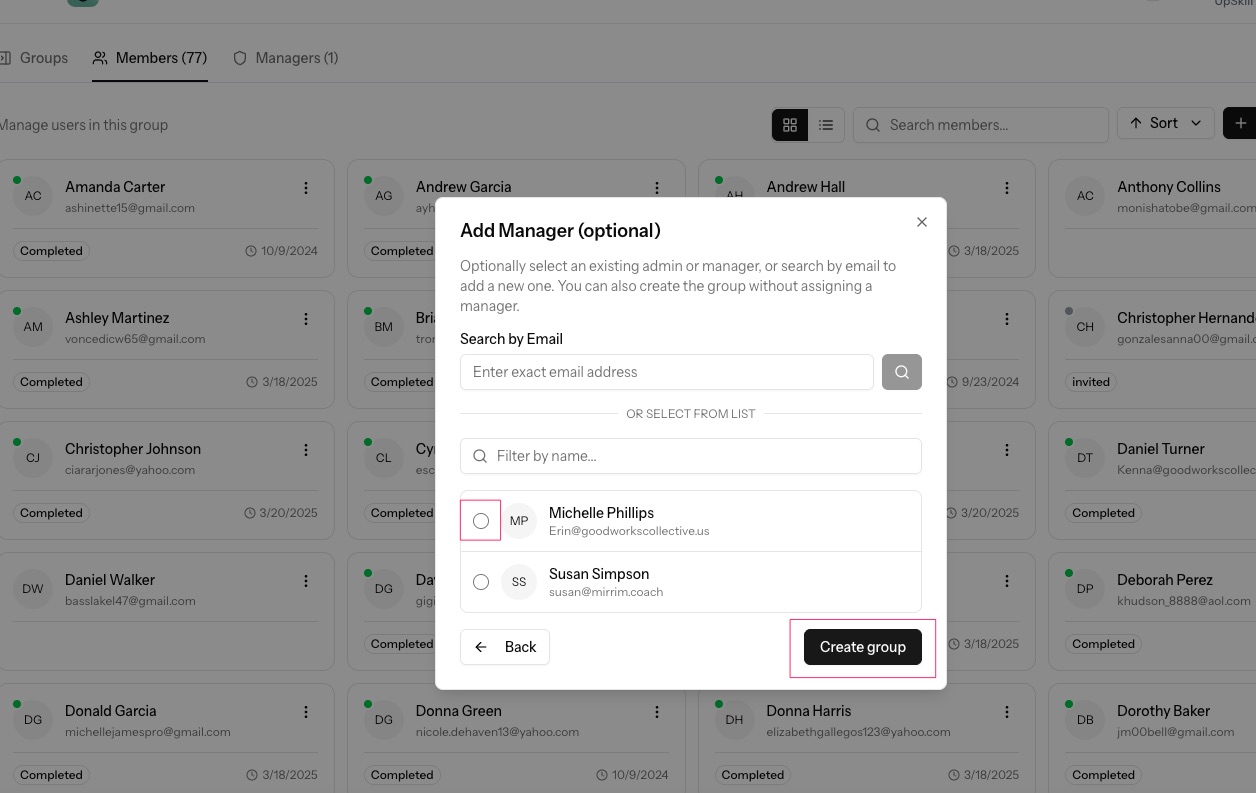Image resolution: width=1256 pixels, height=793 pixels.
Task: Focus the Filter by name field
Action: (x=691, y=456)
